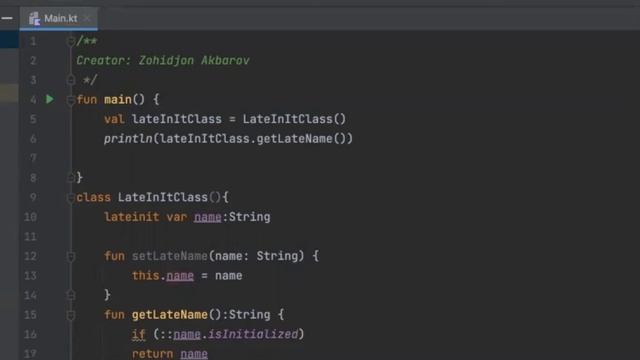
Task: Collapse the main function fold at line 4
Action: click(x=71, y=100)
